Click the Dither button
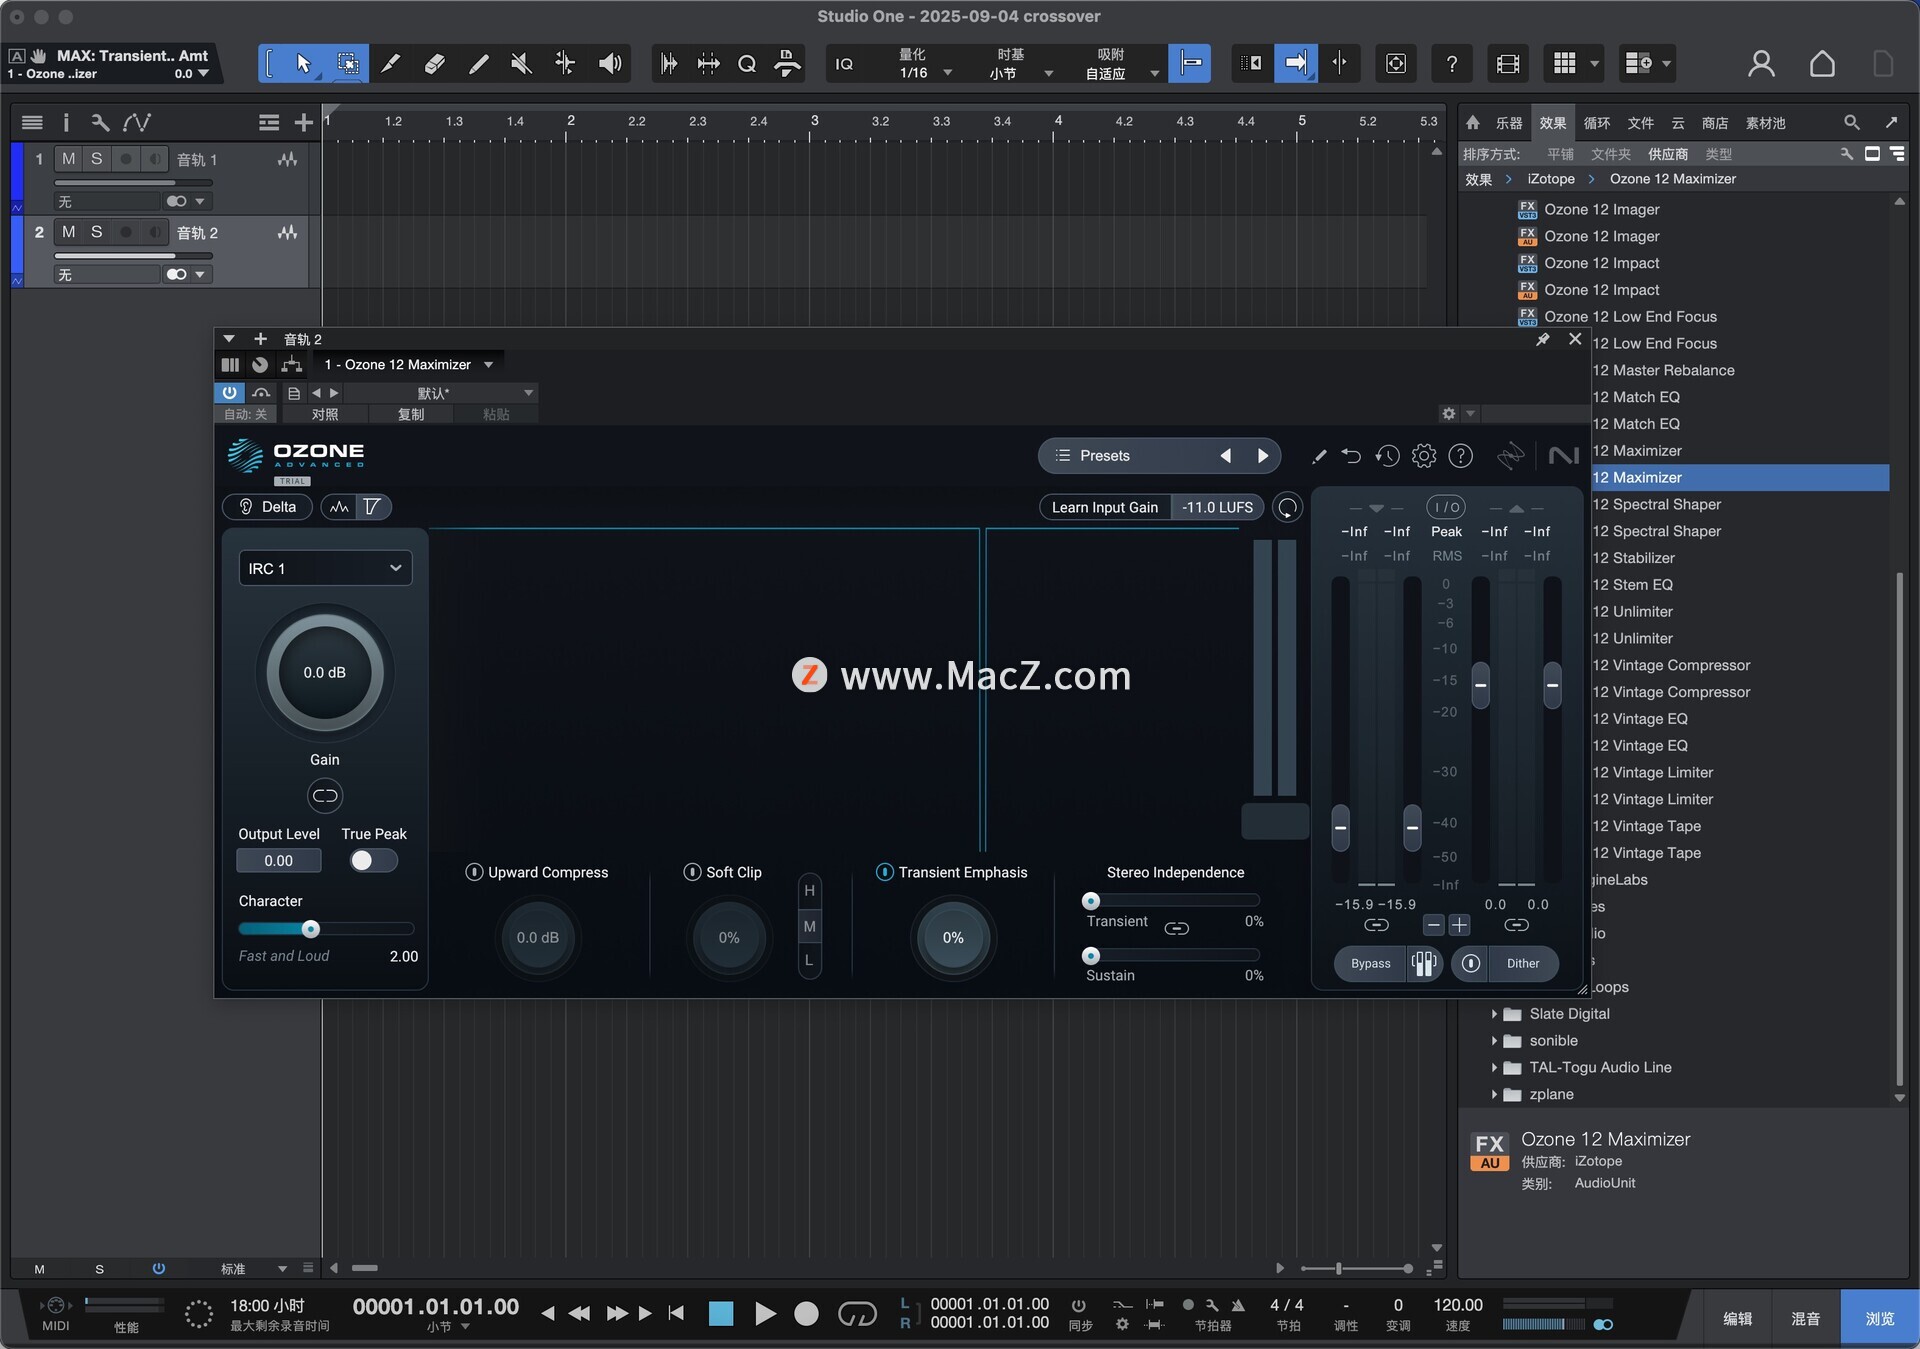Screen dimensions: 1920x1349 pos(1523,964)
